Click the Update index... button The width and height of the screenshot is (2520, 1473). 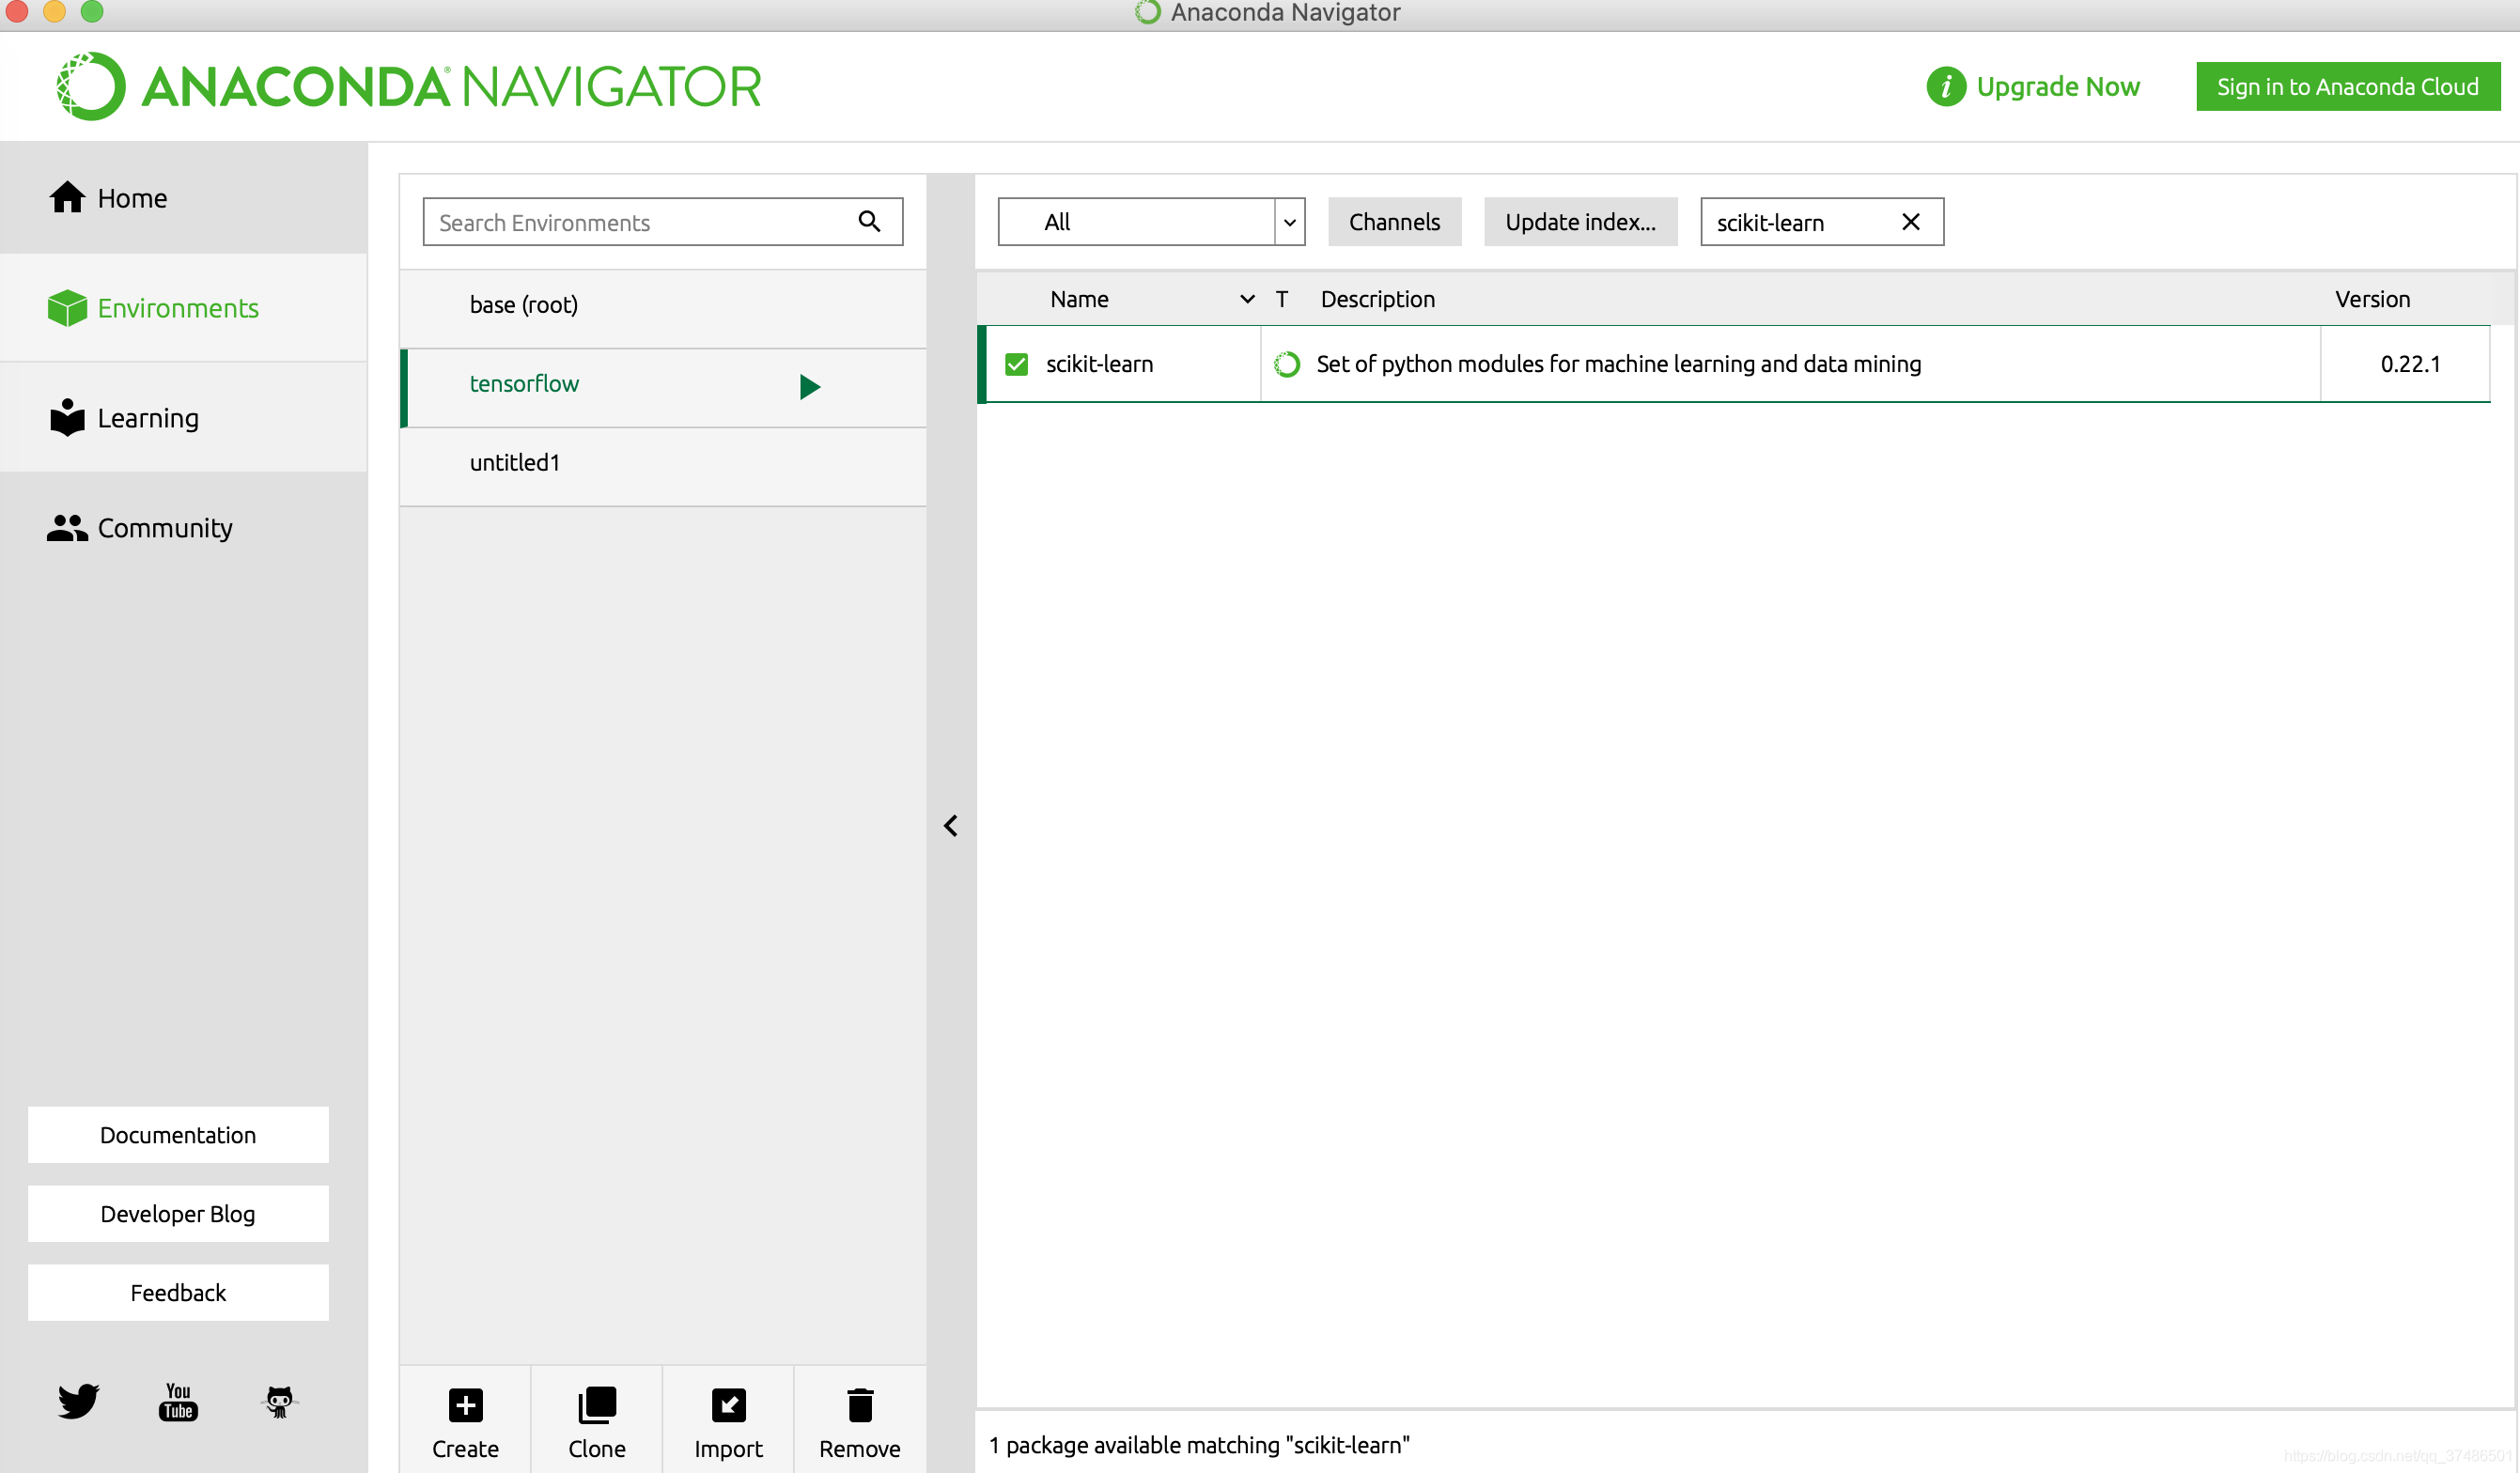point(1580,222)
